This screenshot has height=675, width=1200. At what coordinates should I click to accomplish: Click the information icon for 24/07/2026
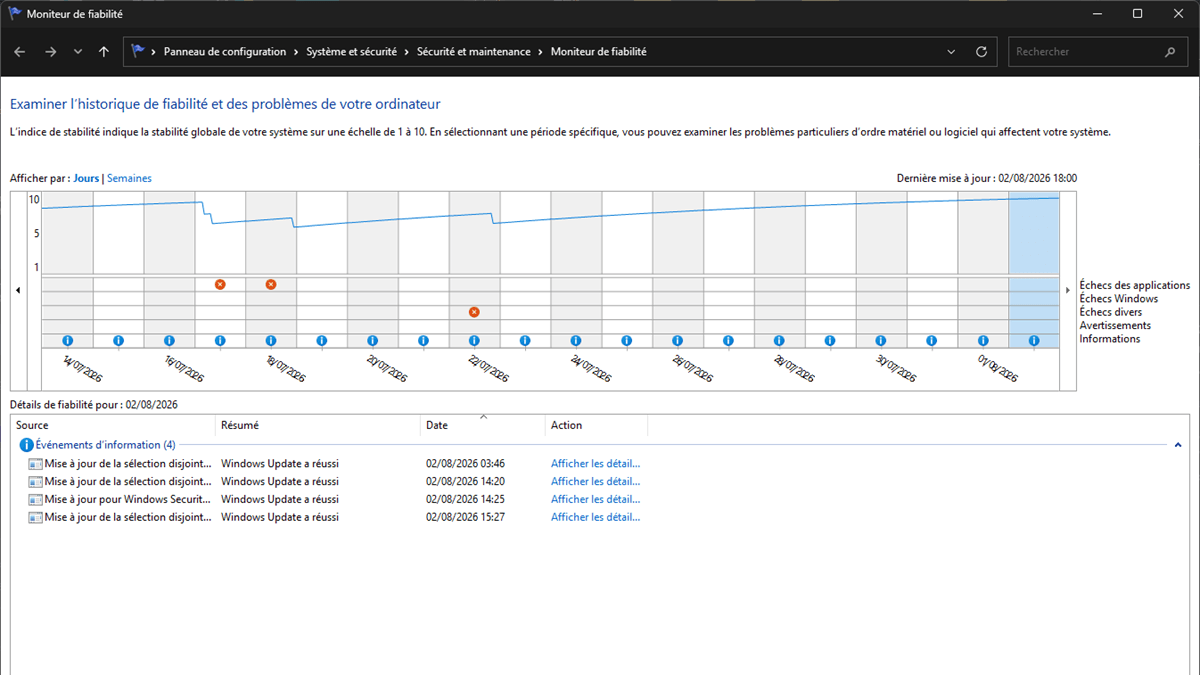point(576,341)
